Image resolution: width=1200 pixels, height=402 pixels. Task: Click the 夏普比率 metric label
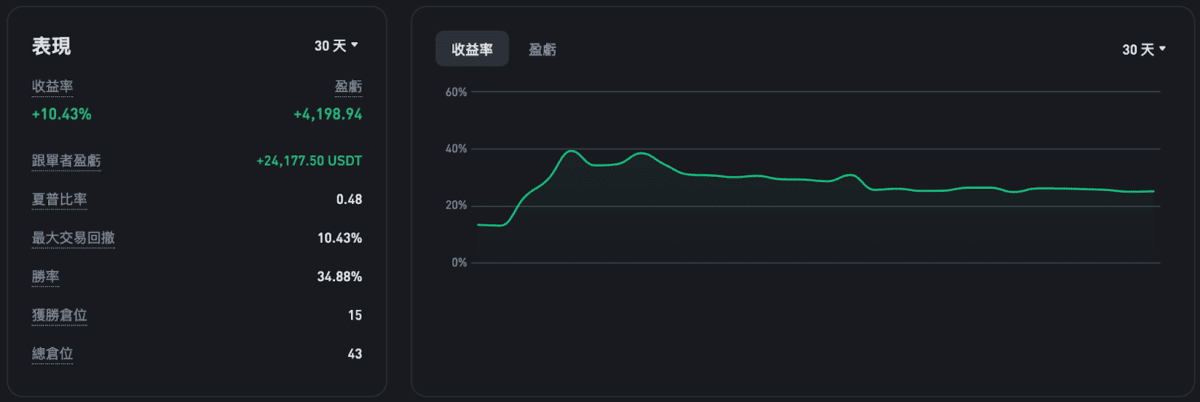(59, 199)
